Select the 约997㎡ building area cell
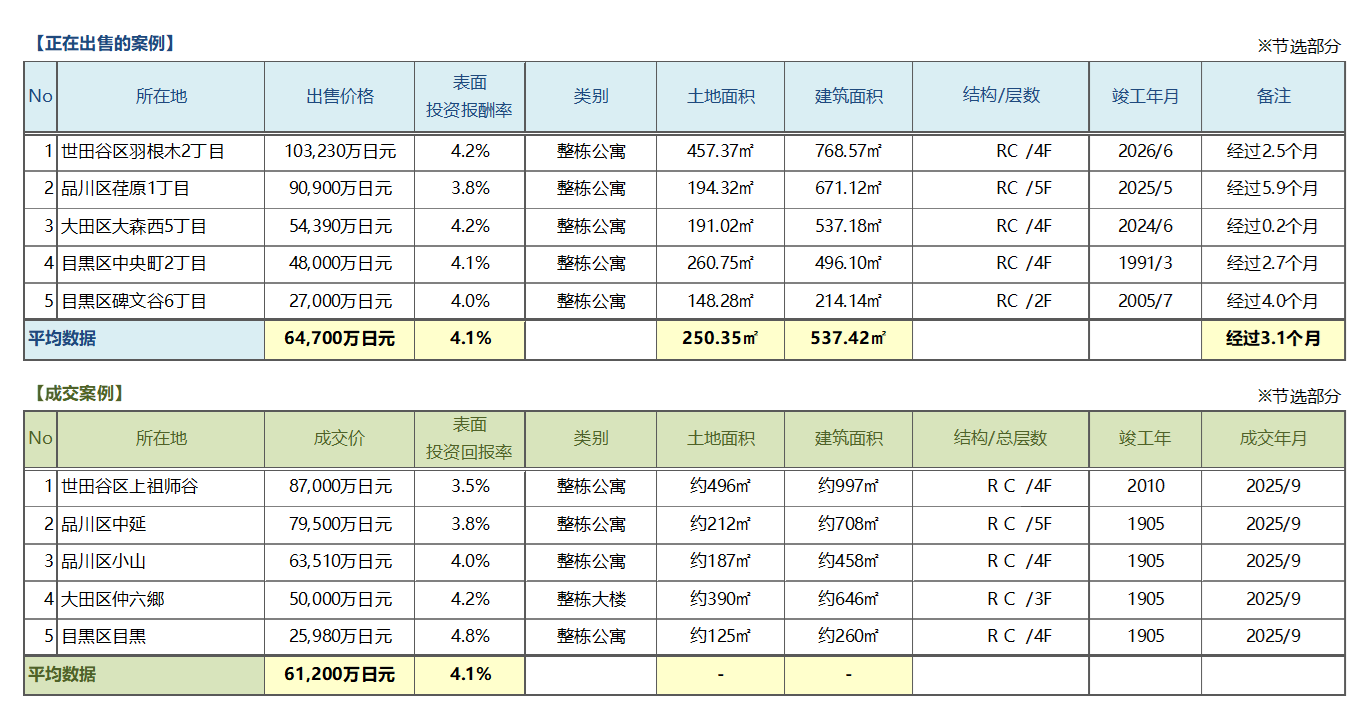The image size is (1370, 711). coord(848,487)
